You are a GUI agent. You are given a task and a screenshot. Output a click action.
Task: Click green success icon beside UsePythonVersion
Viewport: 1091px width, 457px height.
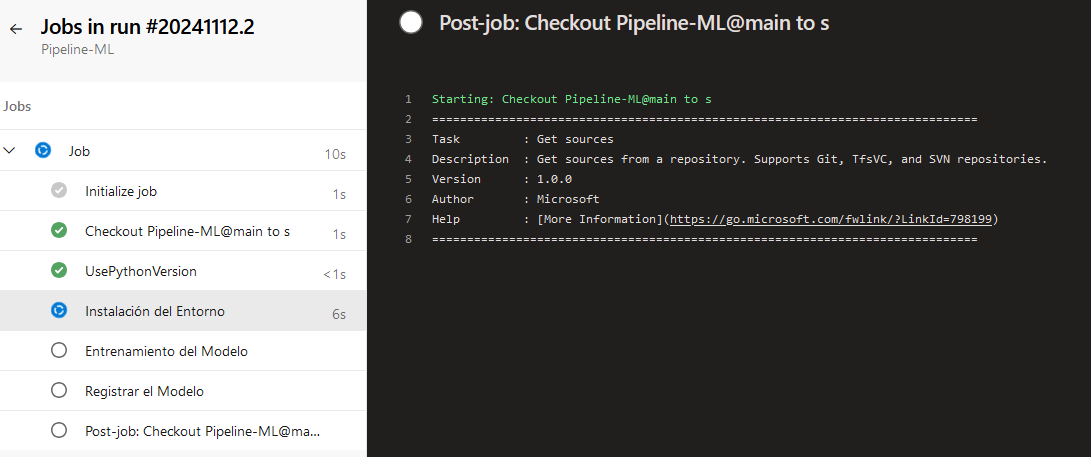coord(59,271)
